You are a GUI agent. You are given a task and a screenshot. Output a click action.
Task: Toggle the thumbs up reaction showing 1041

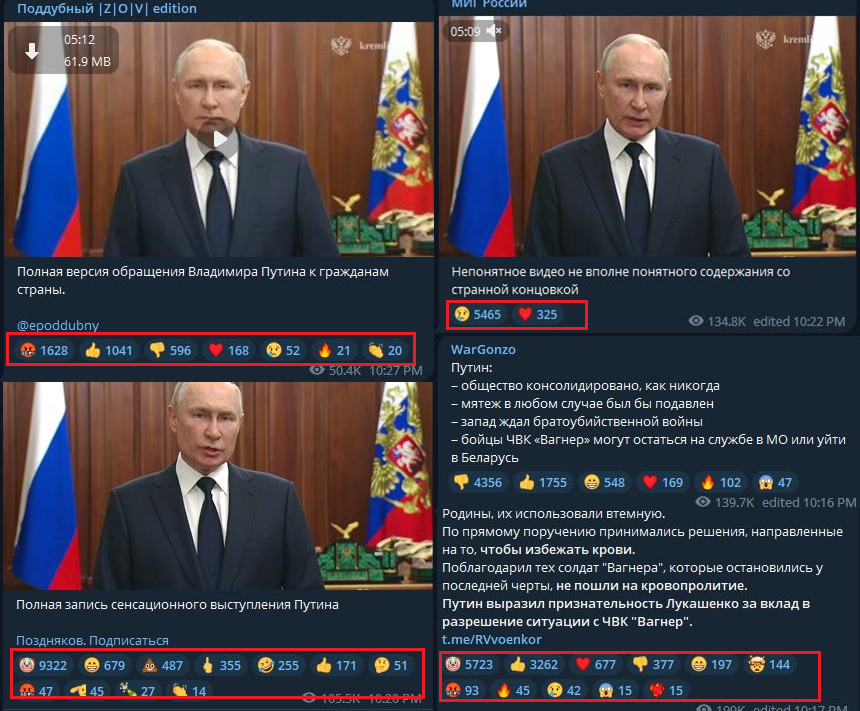pos(109,350)
